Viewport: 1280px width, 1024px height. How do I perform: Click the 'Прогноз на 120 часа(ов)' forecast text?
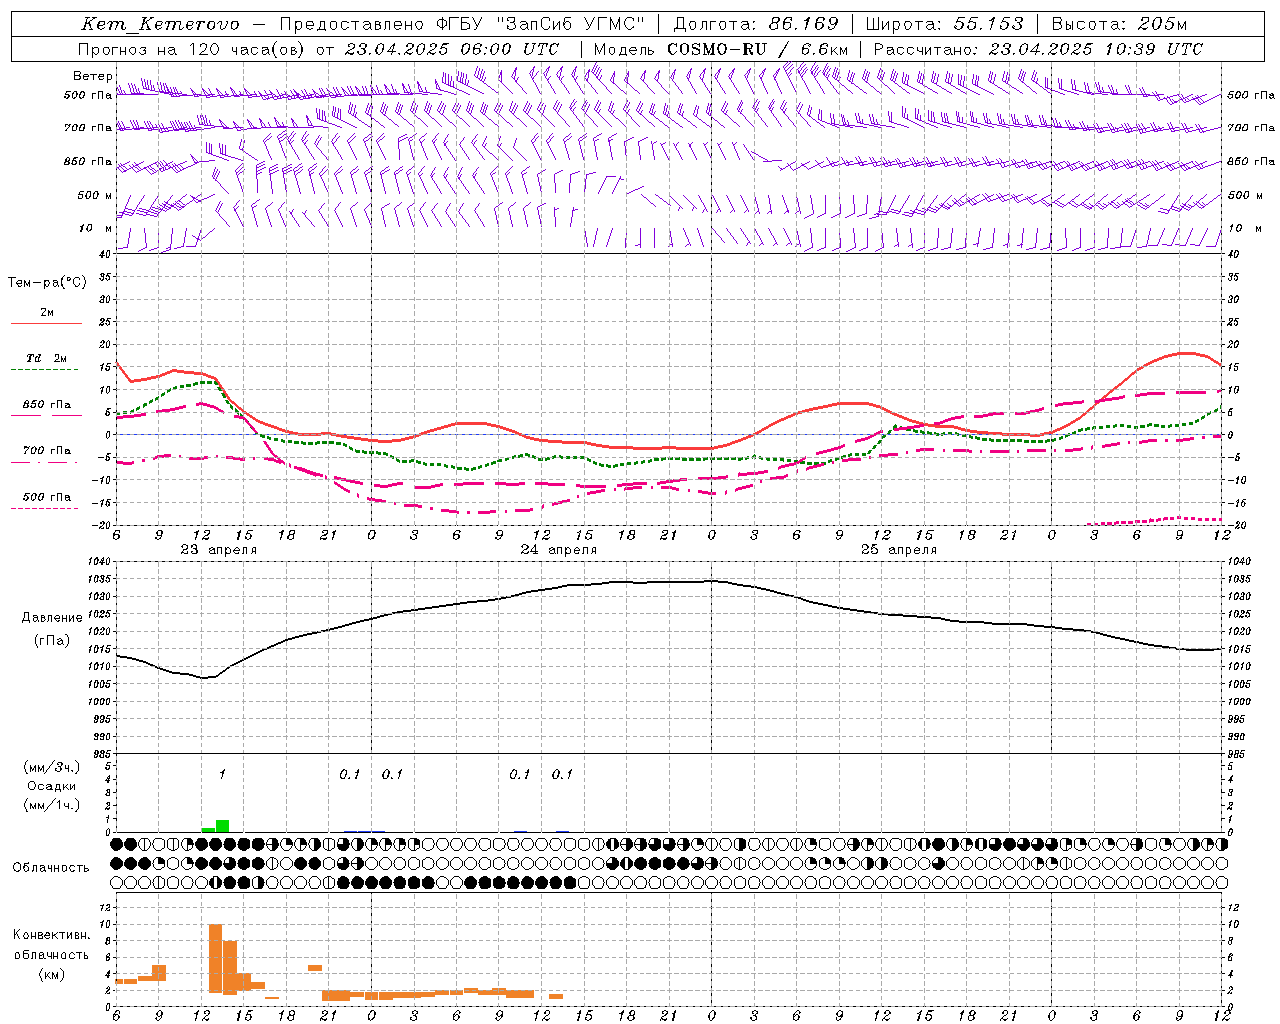192,49
